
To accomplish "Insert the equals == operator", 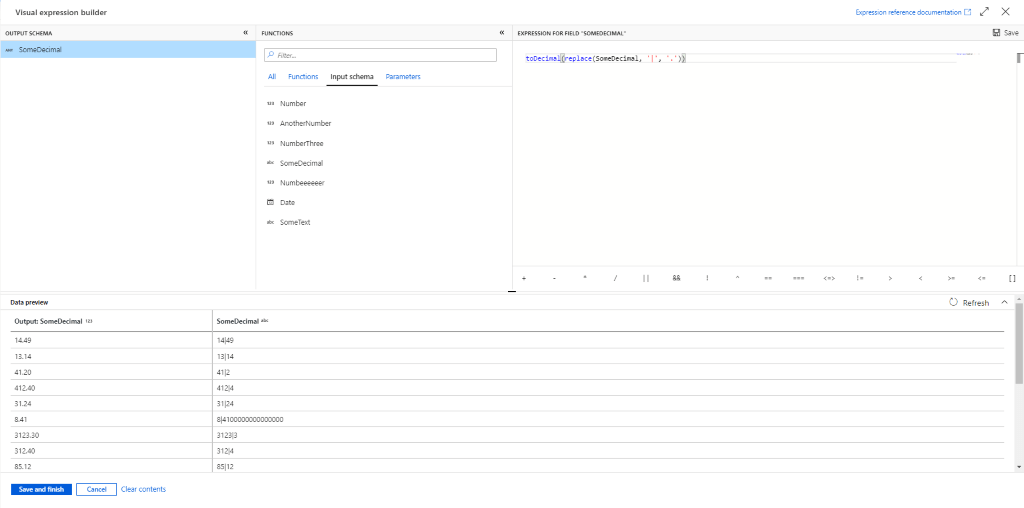I will tap(768, 278).
